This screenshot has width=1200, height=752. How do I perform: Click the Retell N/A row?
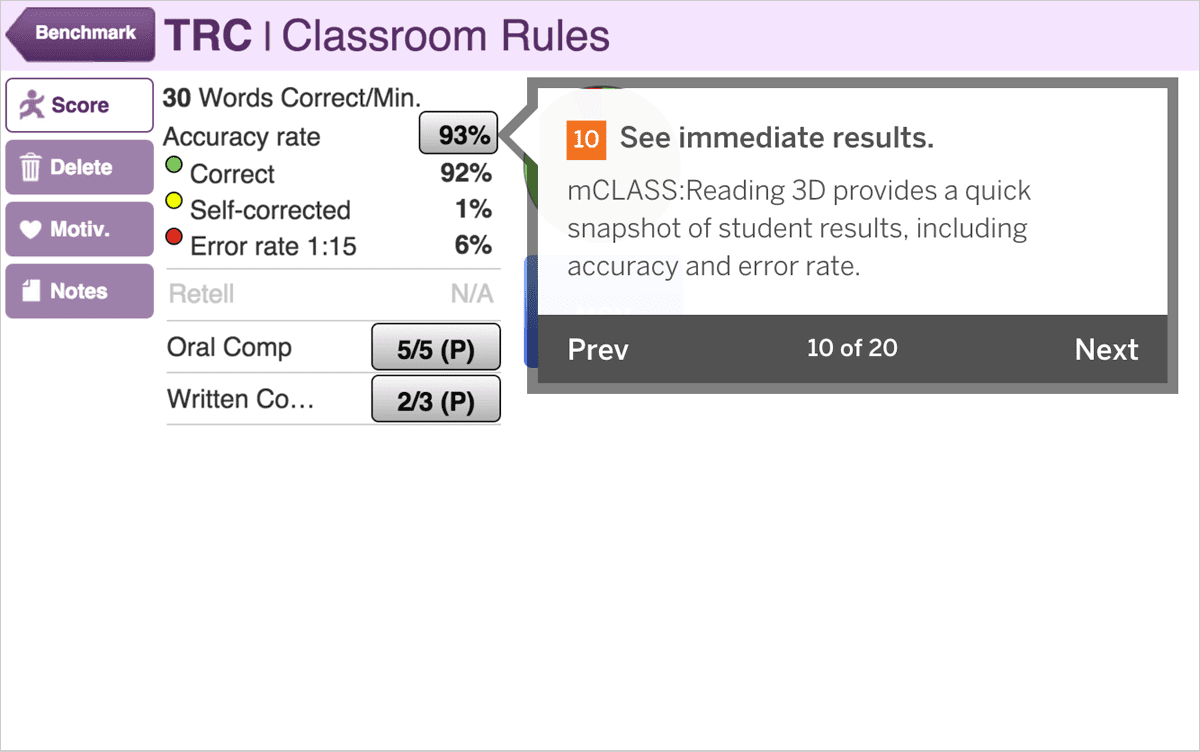[x=331, y=295]
